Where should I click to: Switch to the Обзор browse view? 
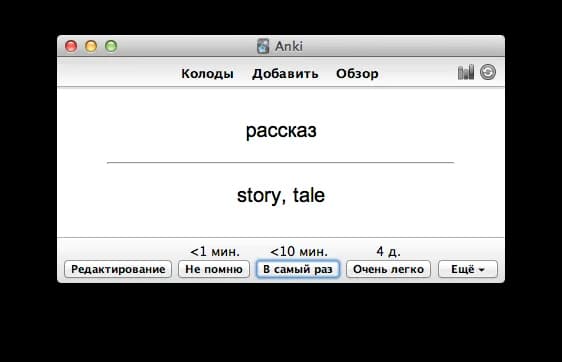[x=357, y=74]
